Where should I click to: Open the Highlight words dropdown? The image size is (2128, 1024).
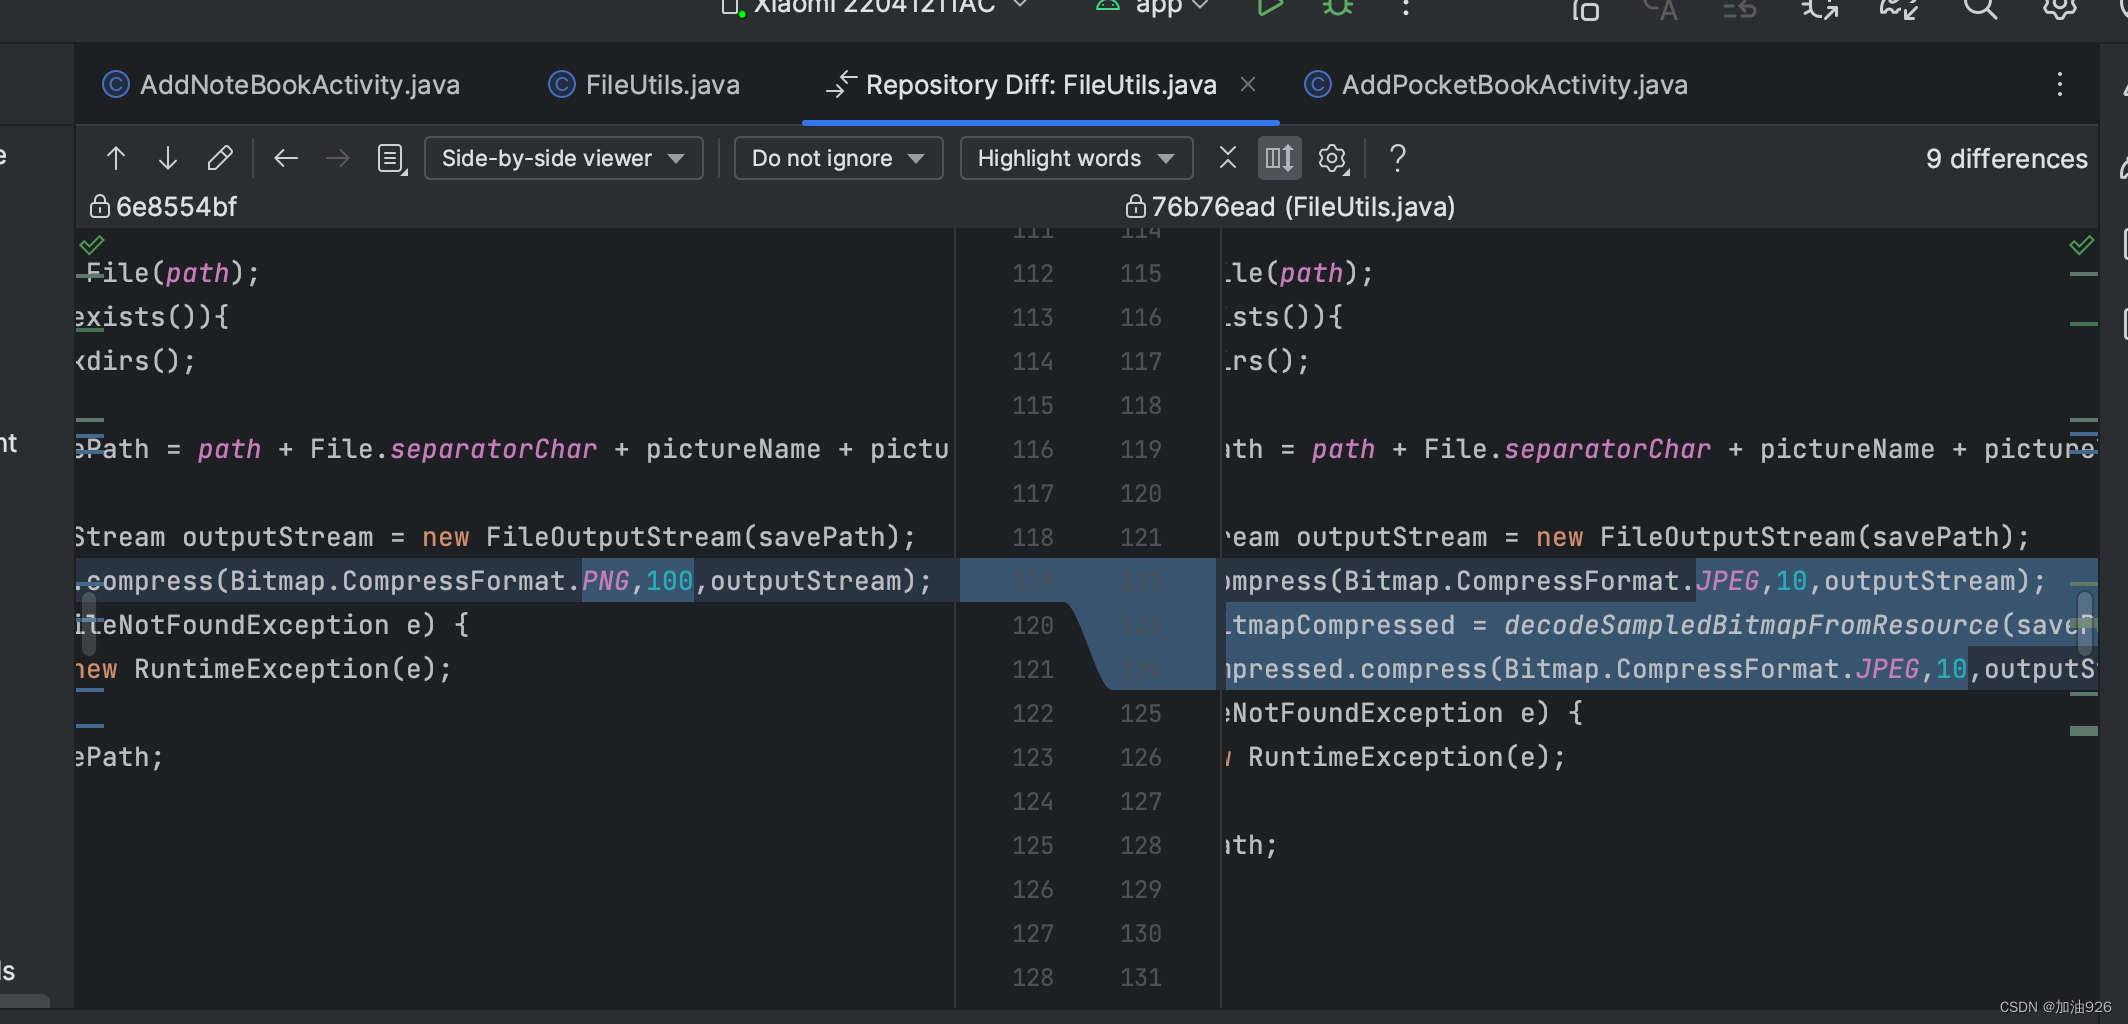coord(1075,157)
